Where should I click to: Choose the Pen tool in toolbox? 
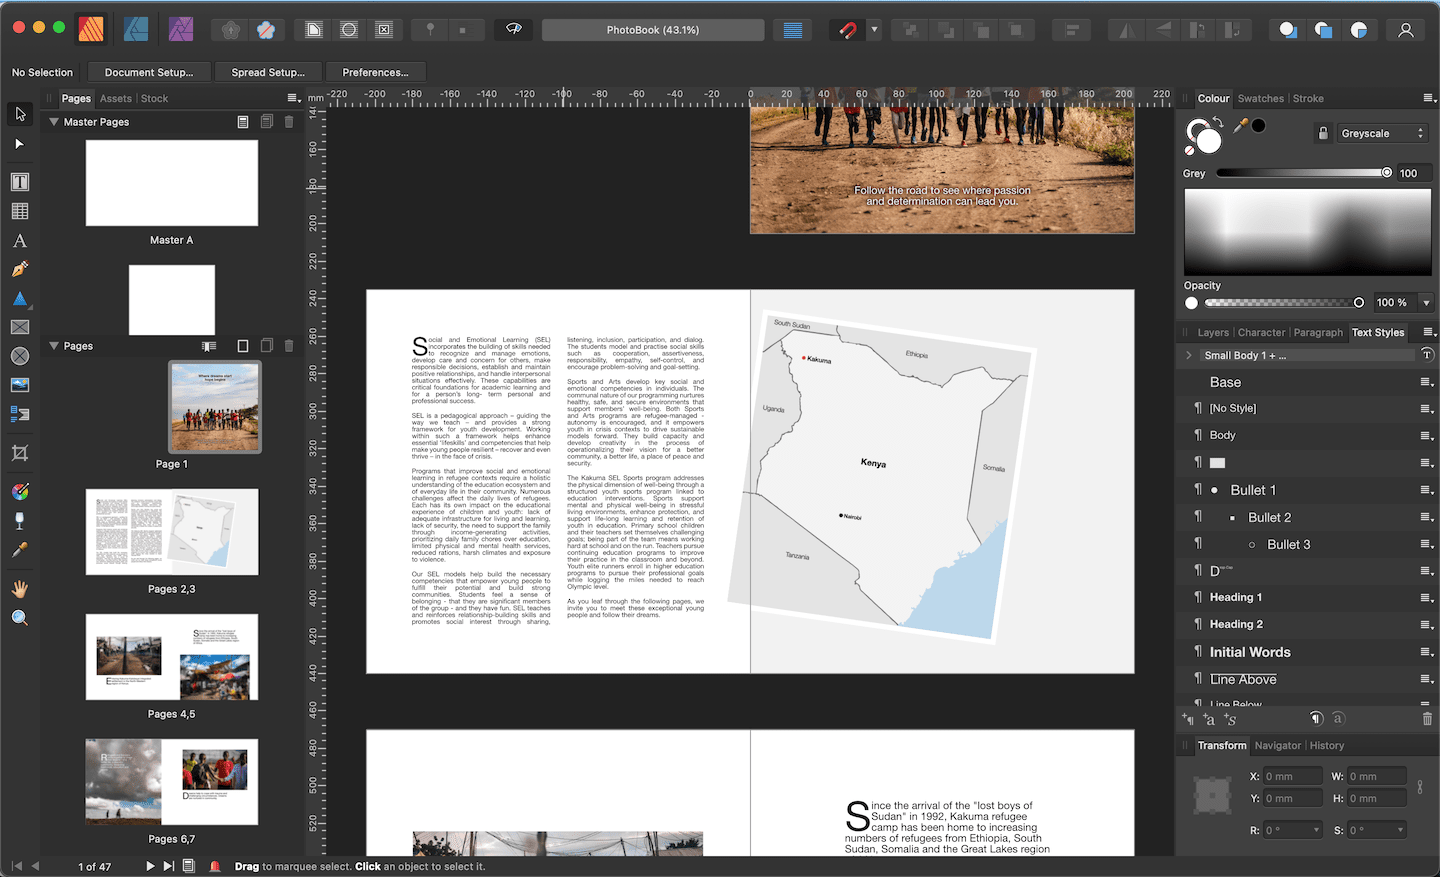pyautogui.click(x=19, y=269)
